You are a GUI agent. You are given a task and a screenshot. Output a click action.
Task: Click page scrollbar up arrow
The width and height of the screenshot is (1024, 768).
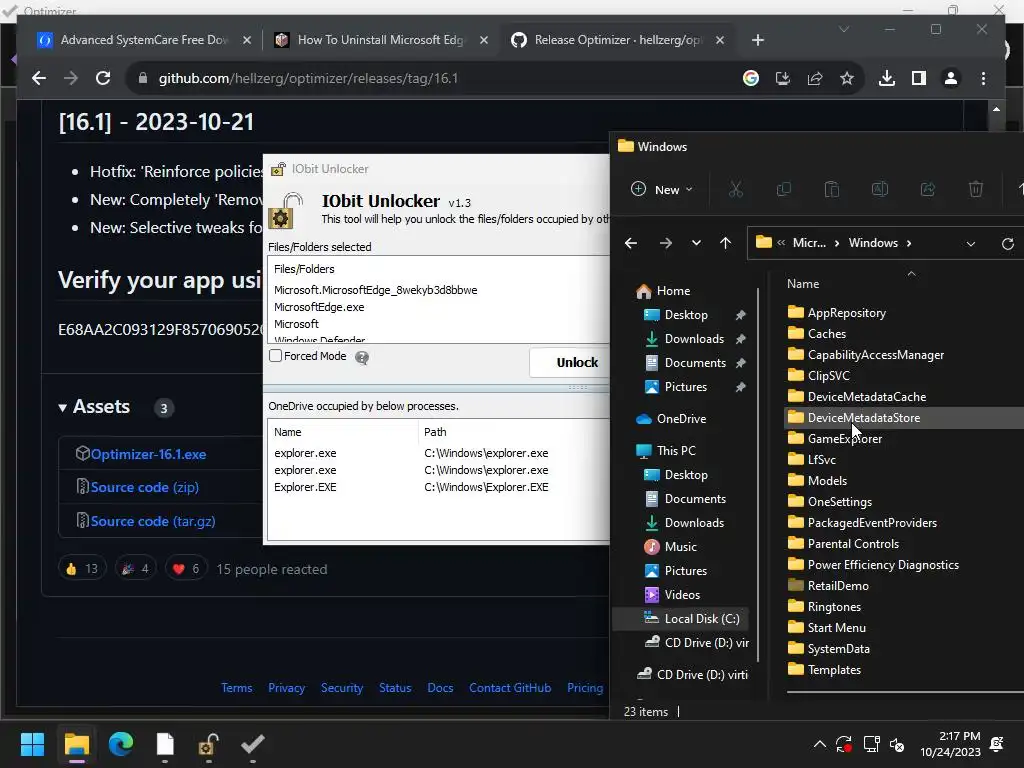click(996, 109)
